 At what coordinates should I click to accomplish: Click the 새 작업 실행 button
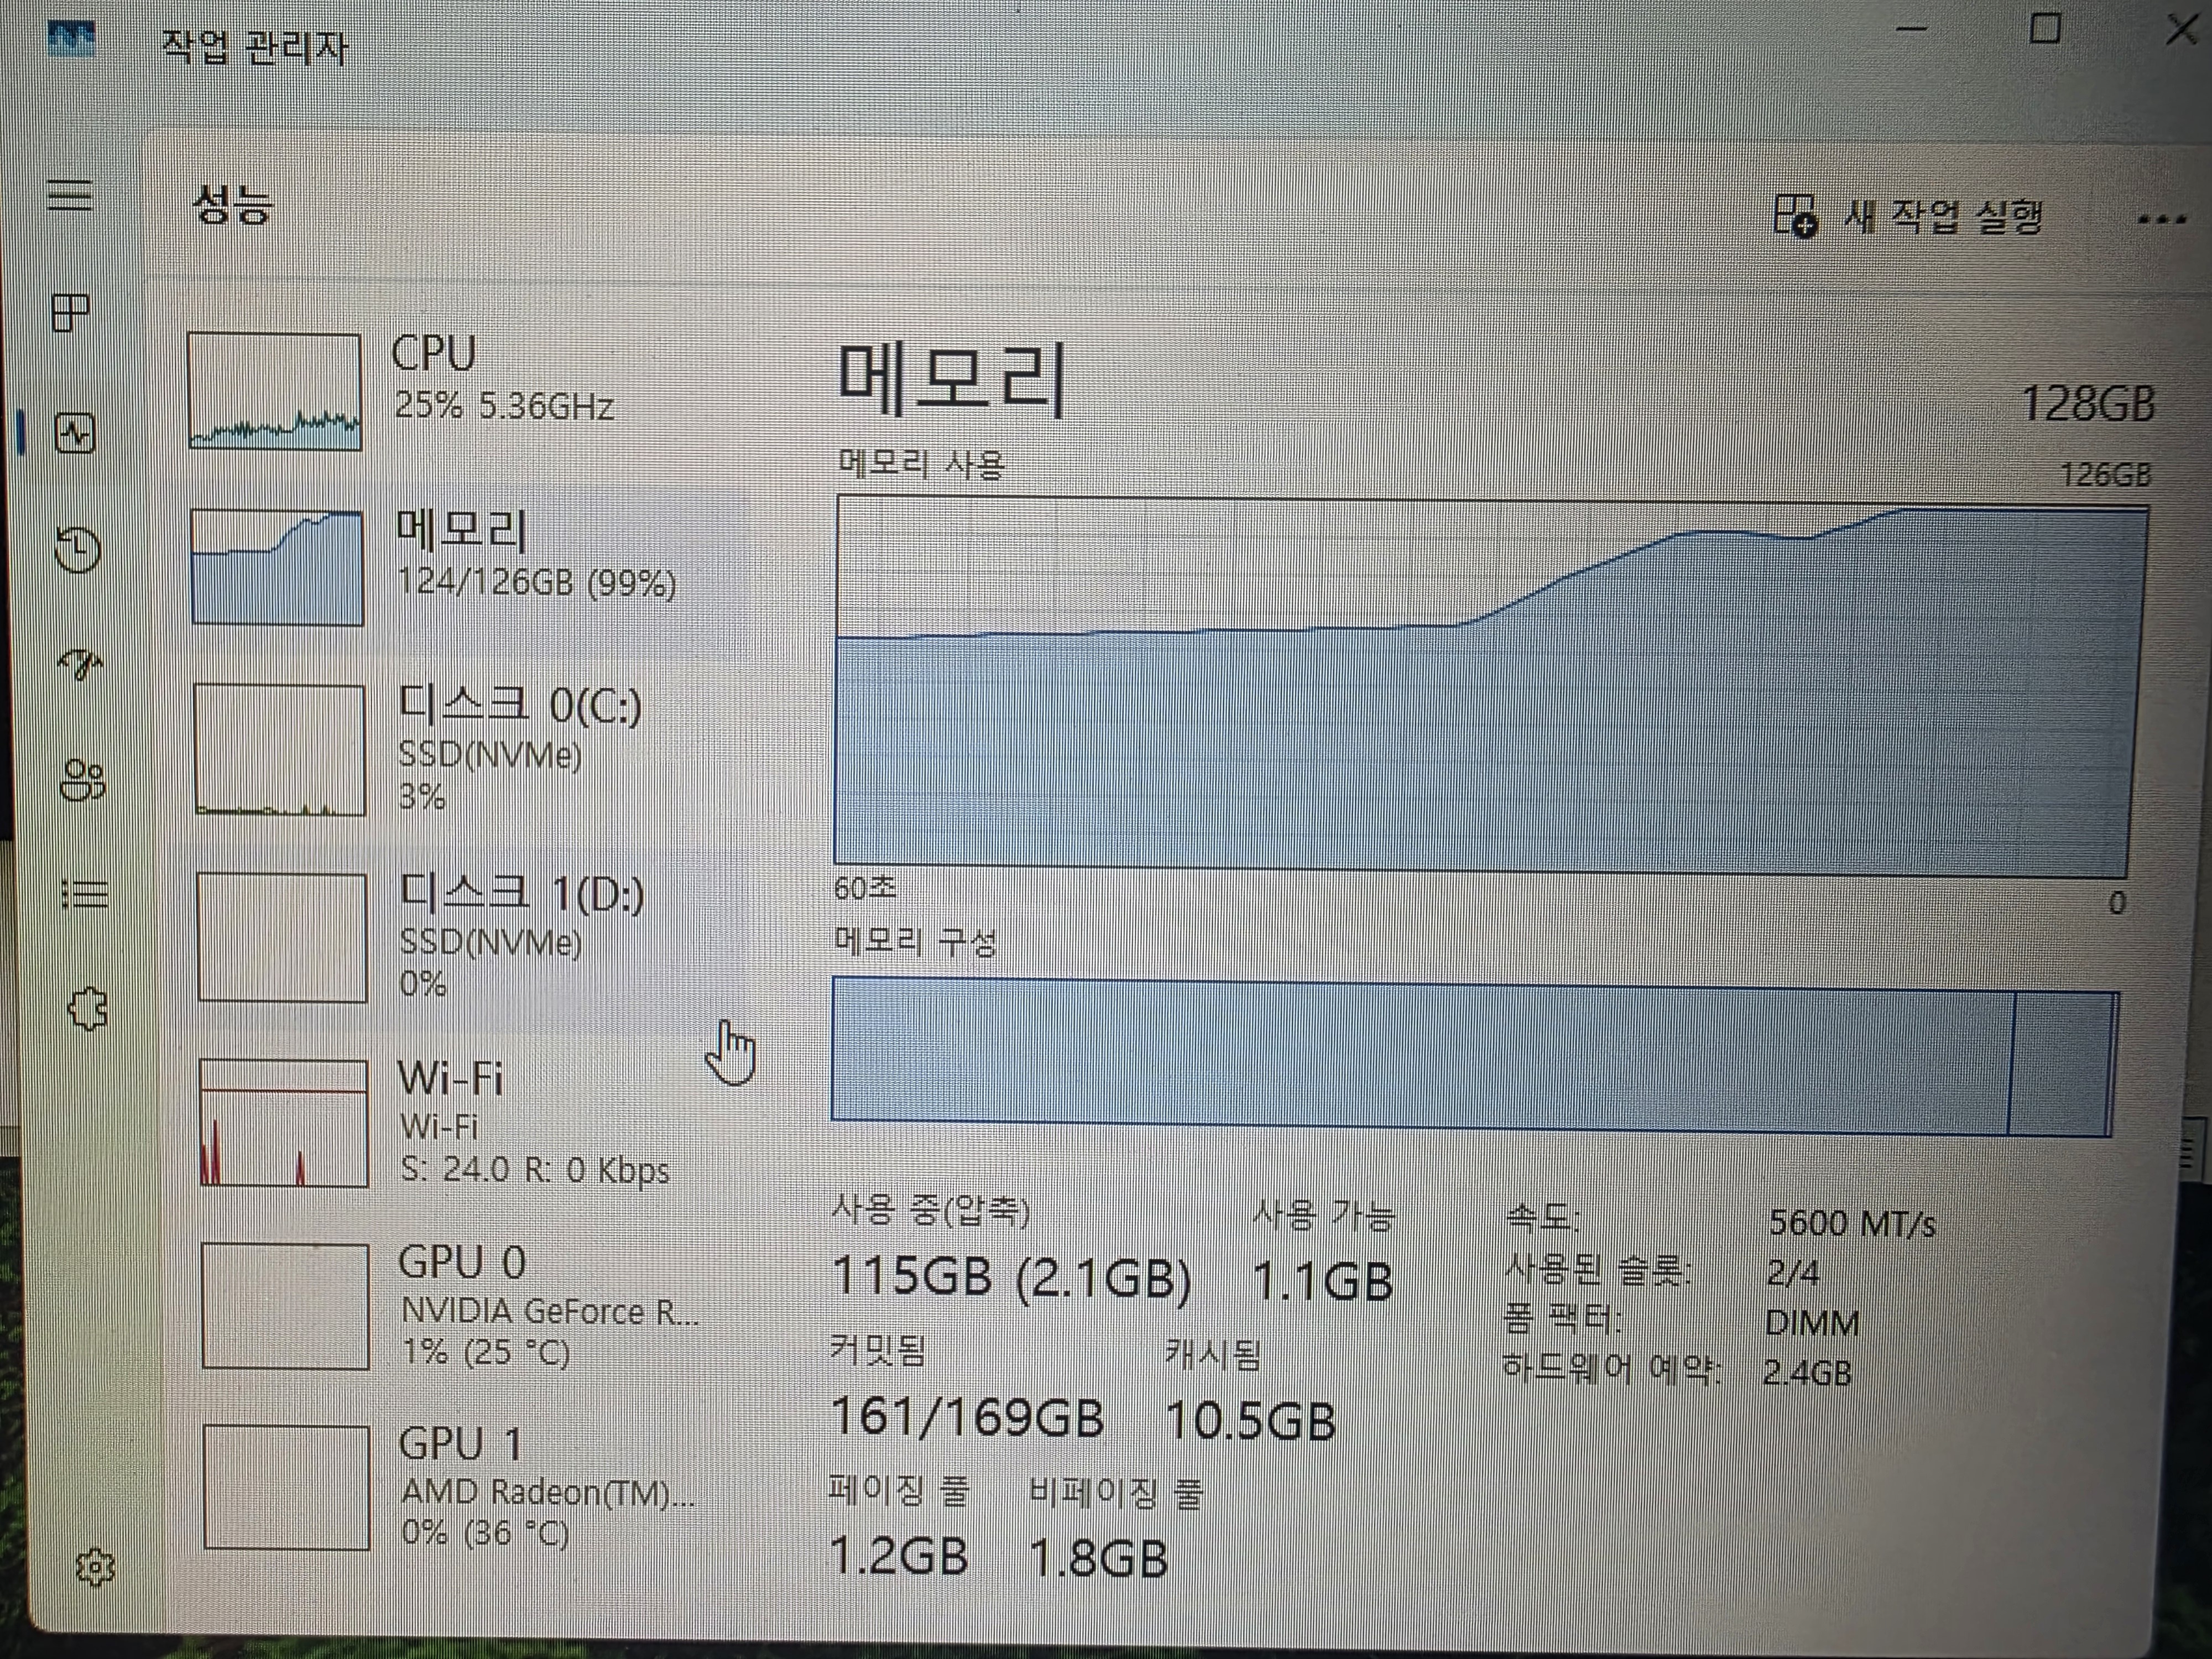(1907, 216)
